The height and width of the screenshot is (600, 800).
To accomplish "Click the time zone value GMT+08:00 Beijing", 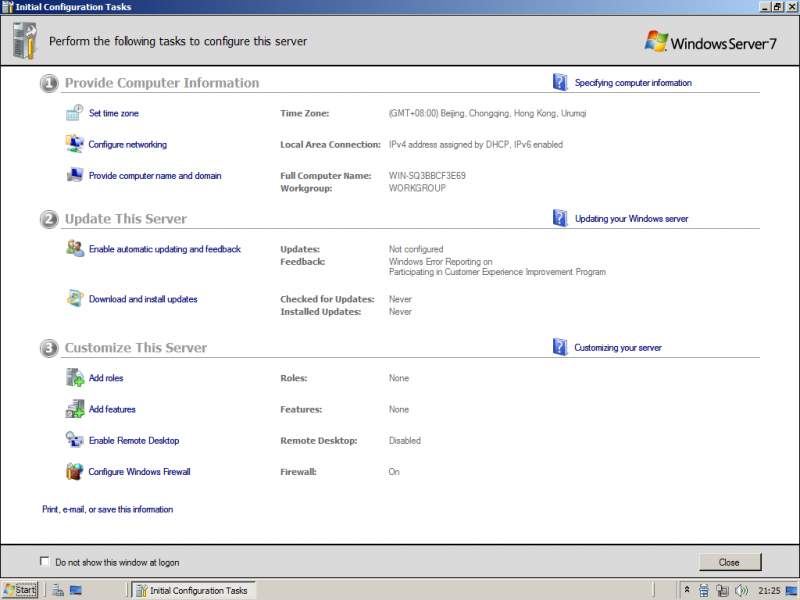I will pyautogui.click(x=487, y=113).
